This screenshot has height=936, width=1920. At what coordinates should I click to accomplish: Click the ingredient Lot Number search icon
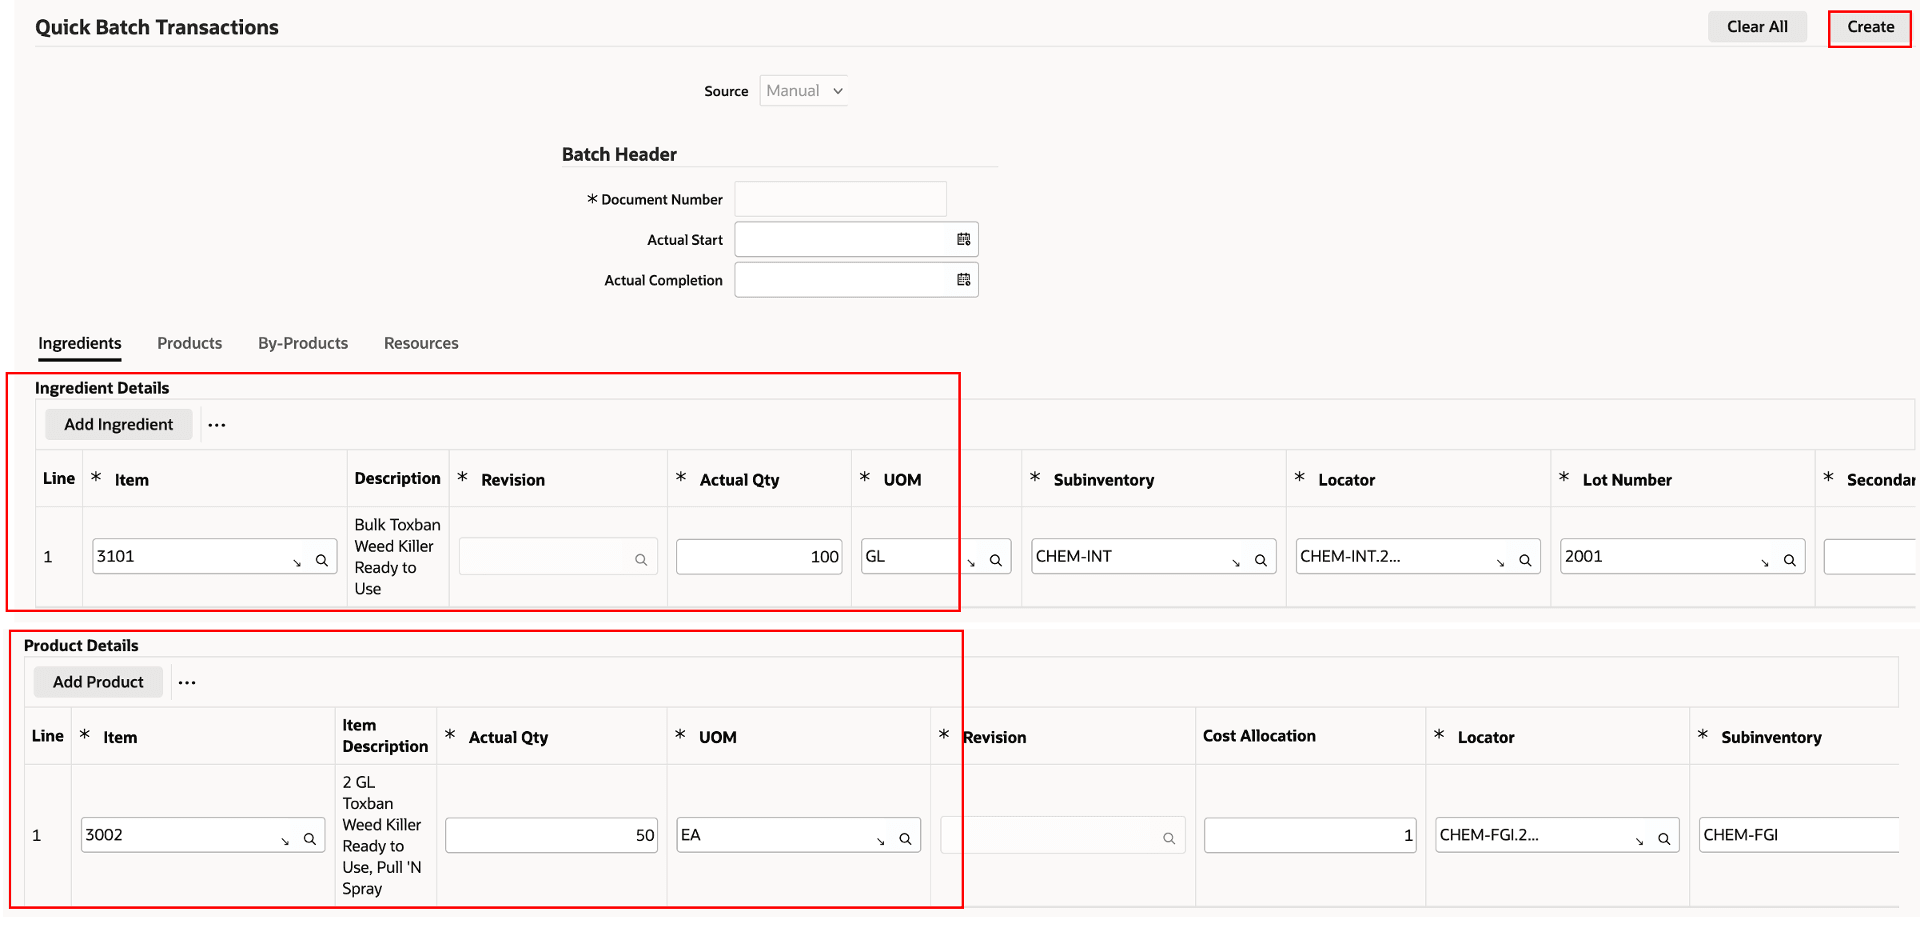1789,561
